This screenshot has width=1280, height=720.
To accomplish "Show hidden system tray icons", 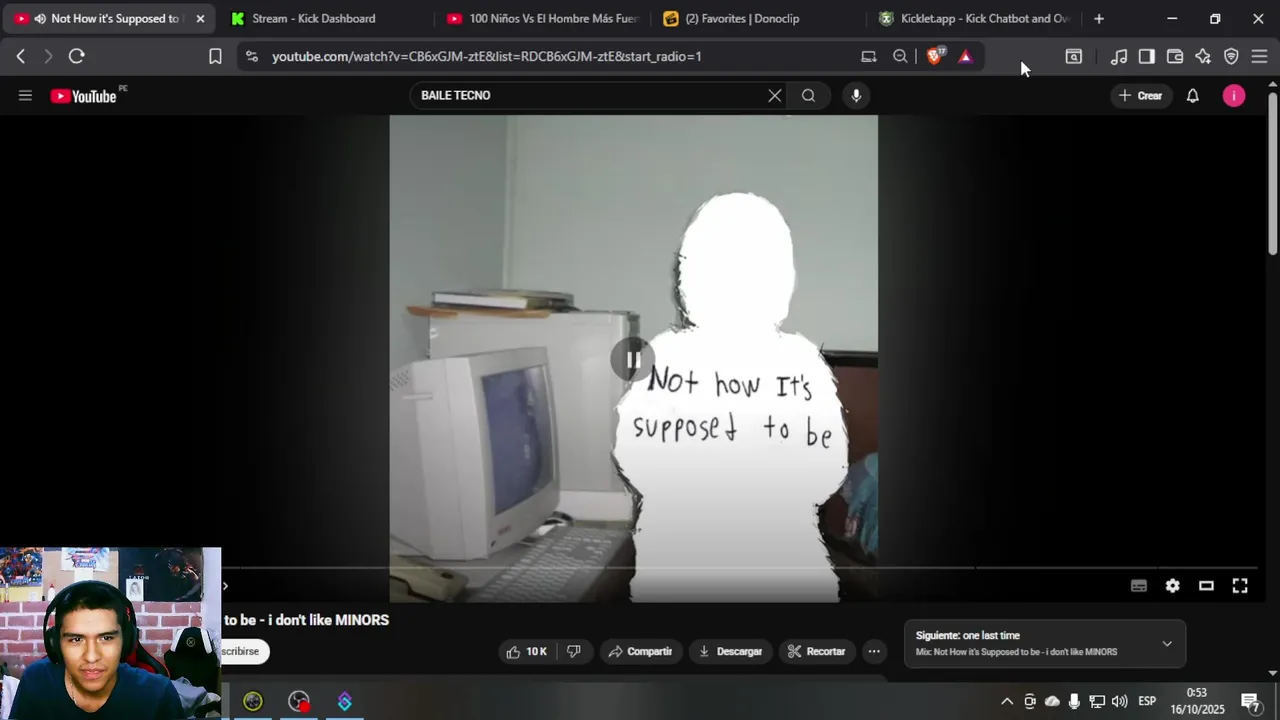I will [x=1007, y=701].
